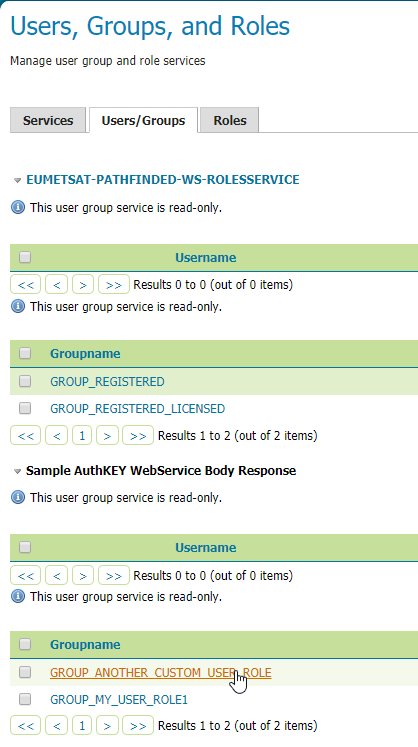Go to last page of EUMETSAT Groupname table

pyautogui.click(x=138, y=435)
